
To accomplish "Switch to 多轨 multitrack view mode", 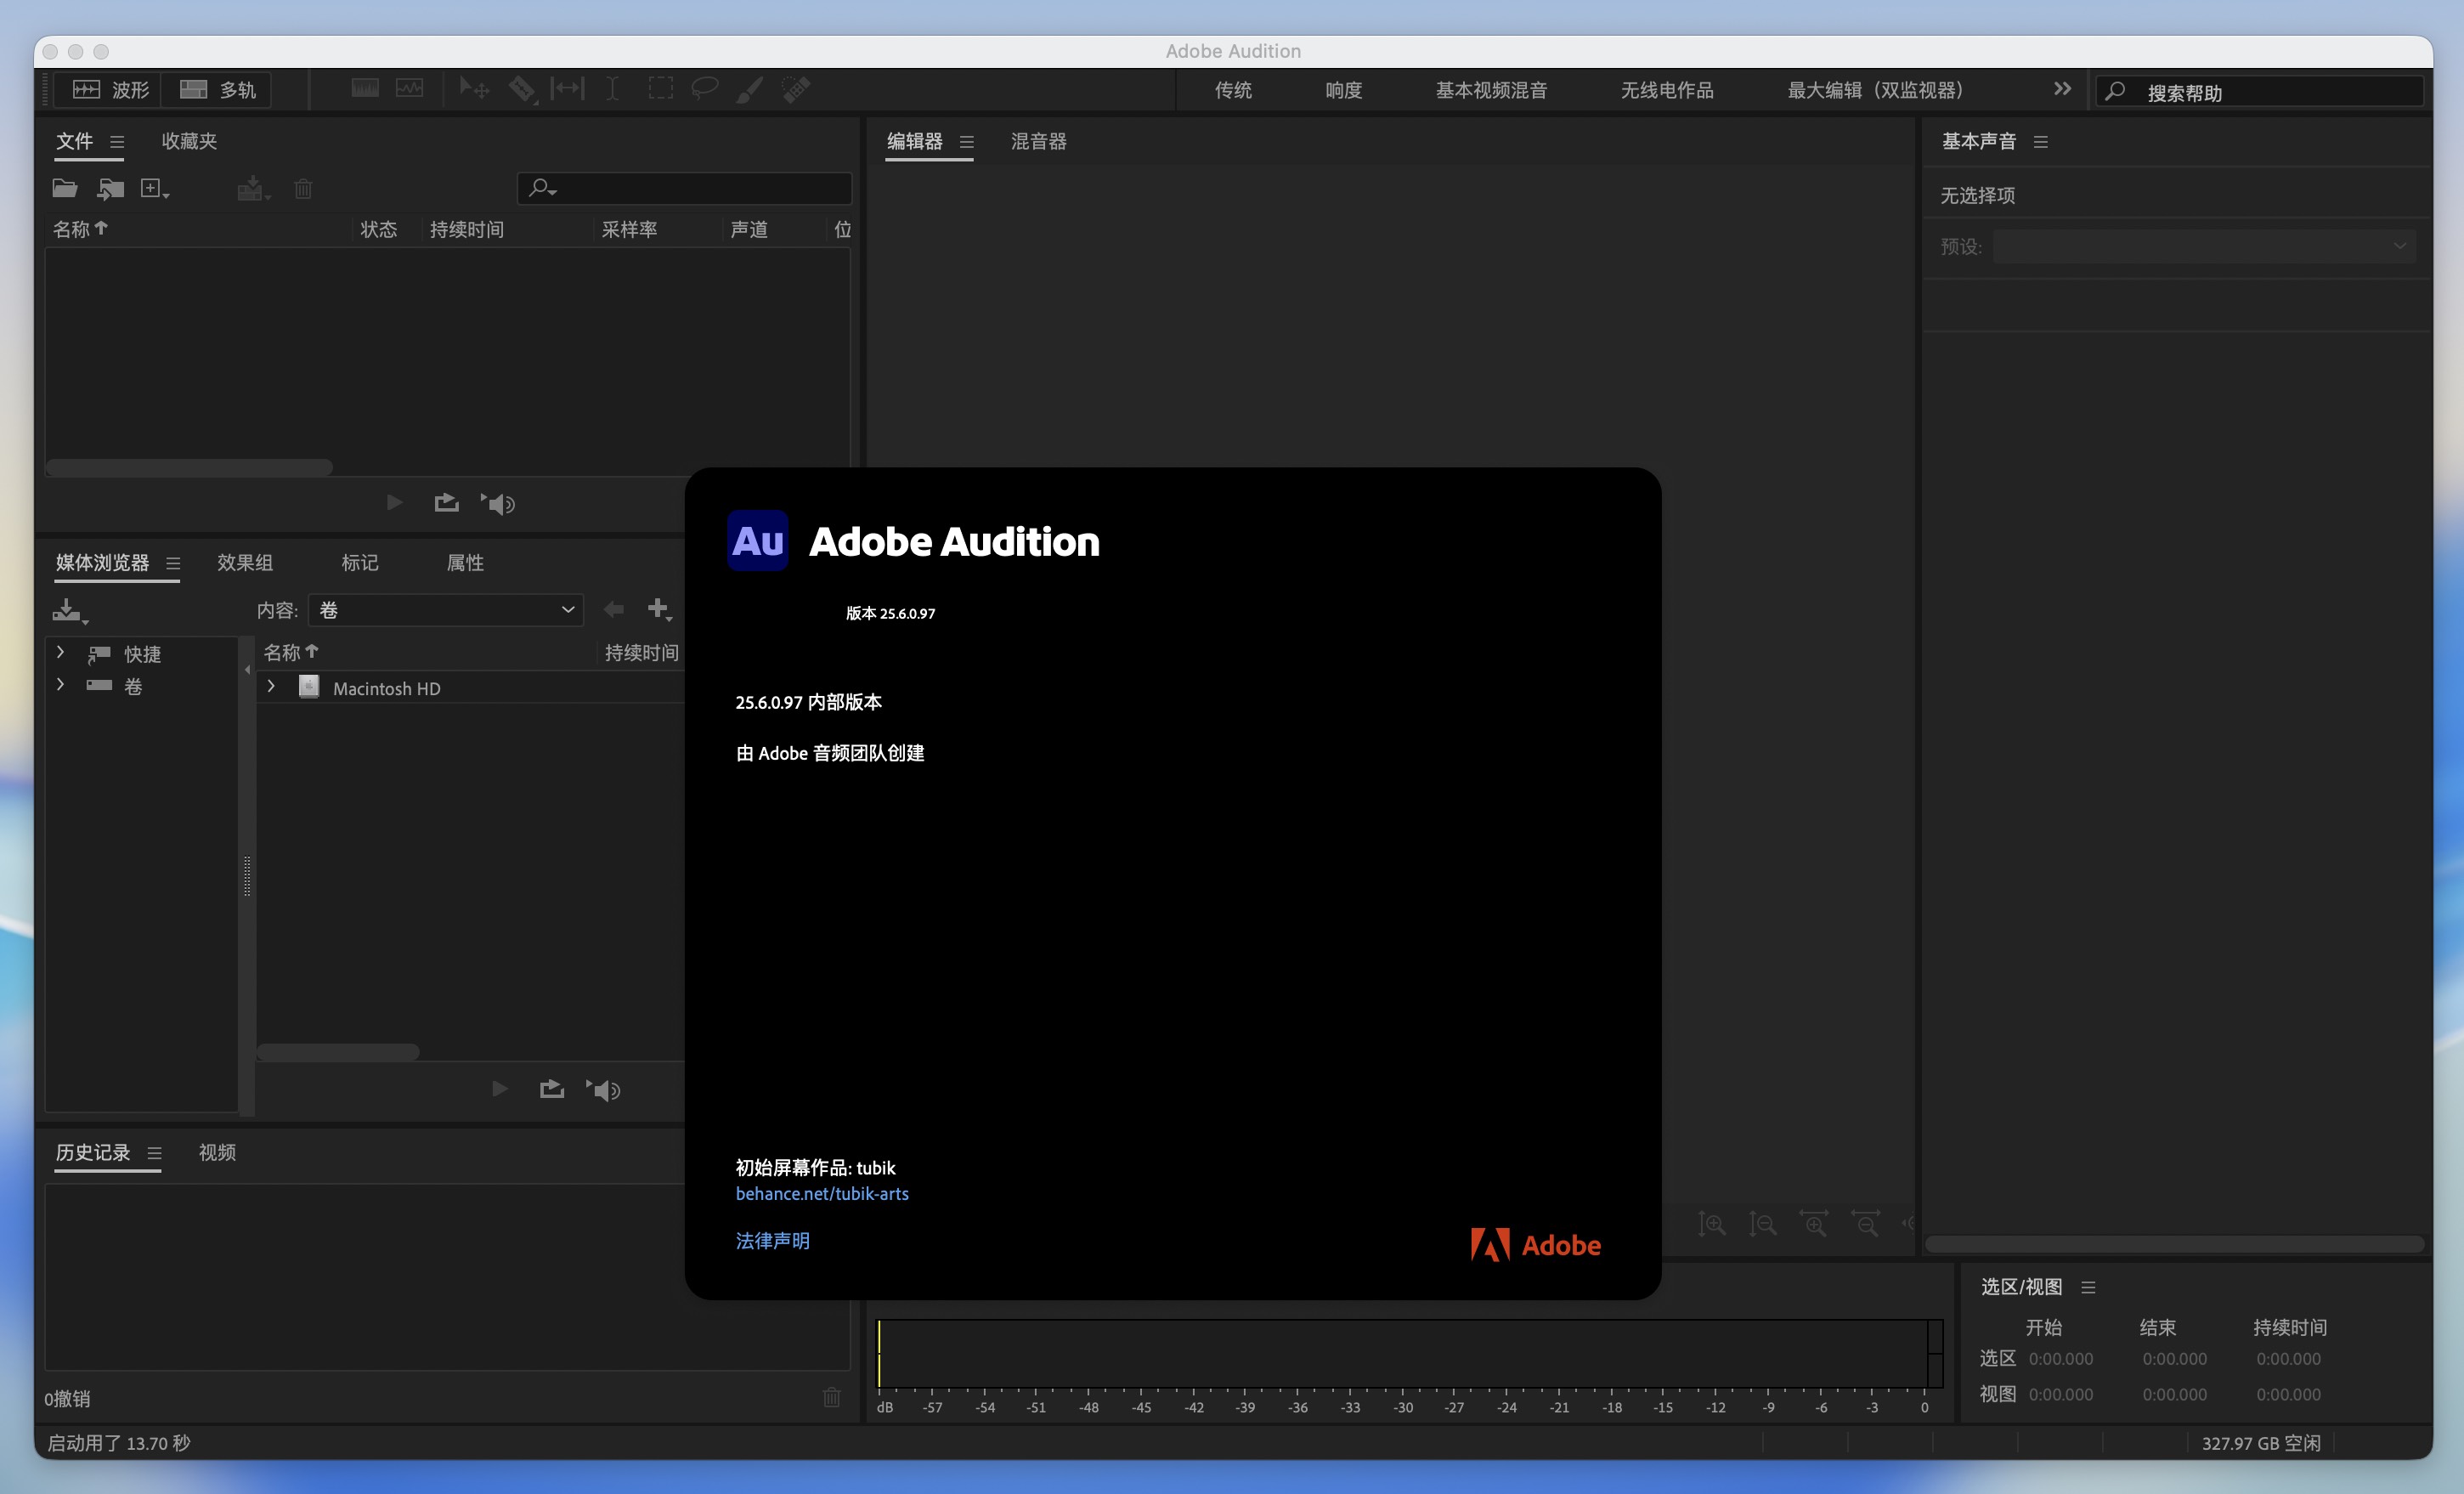I will [x=216, y=89].
